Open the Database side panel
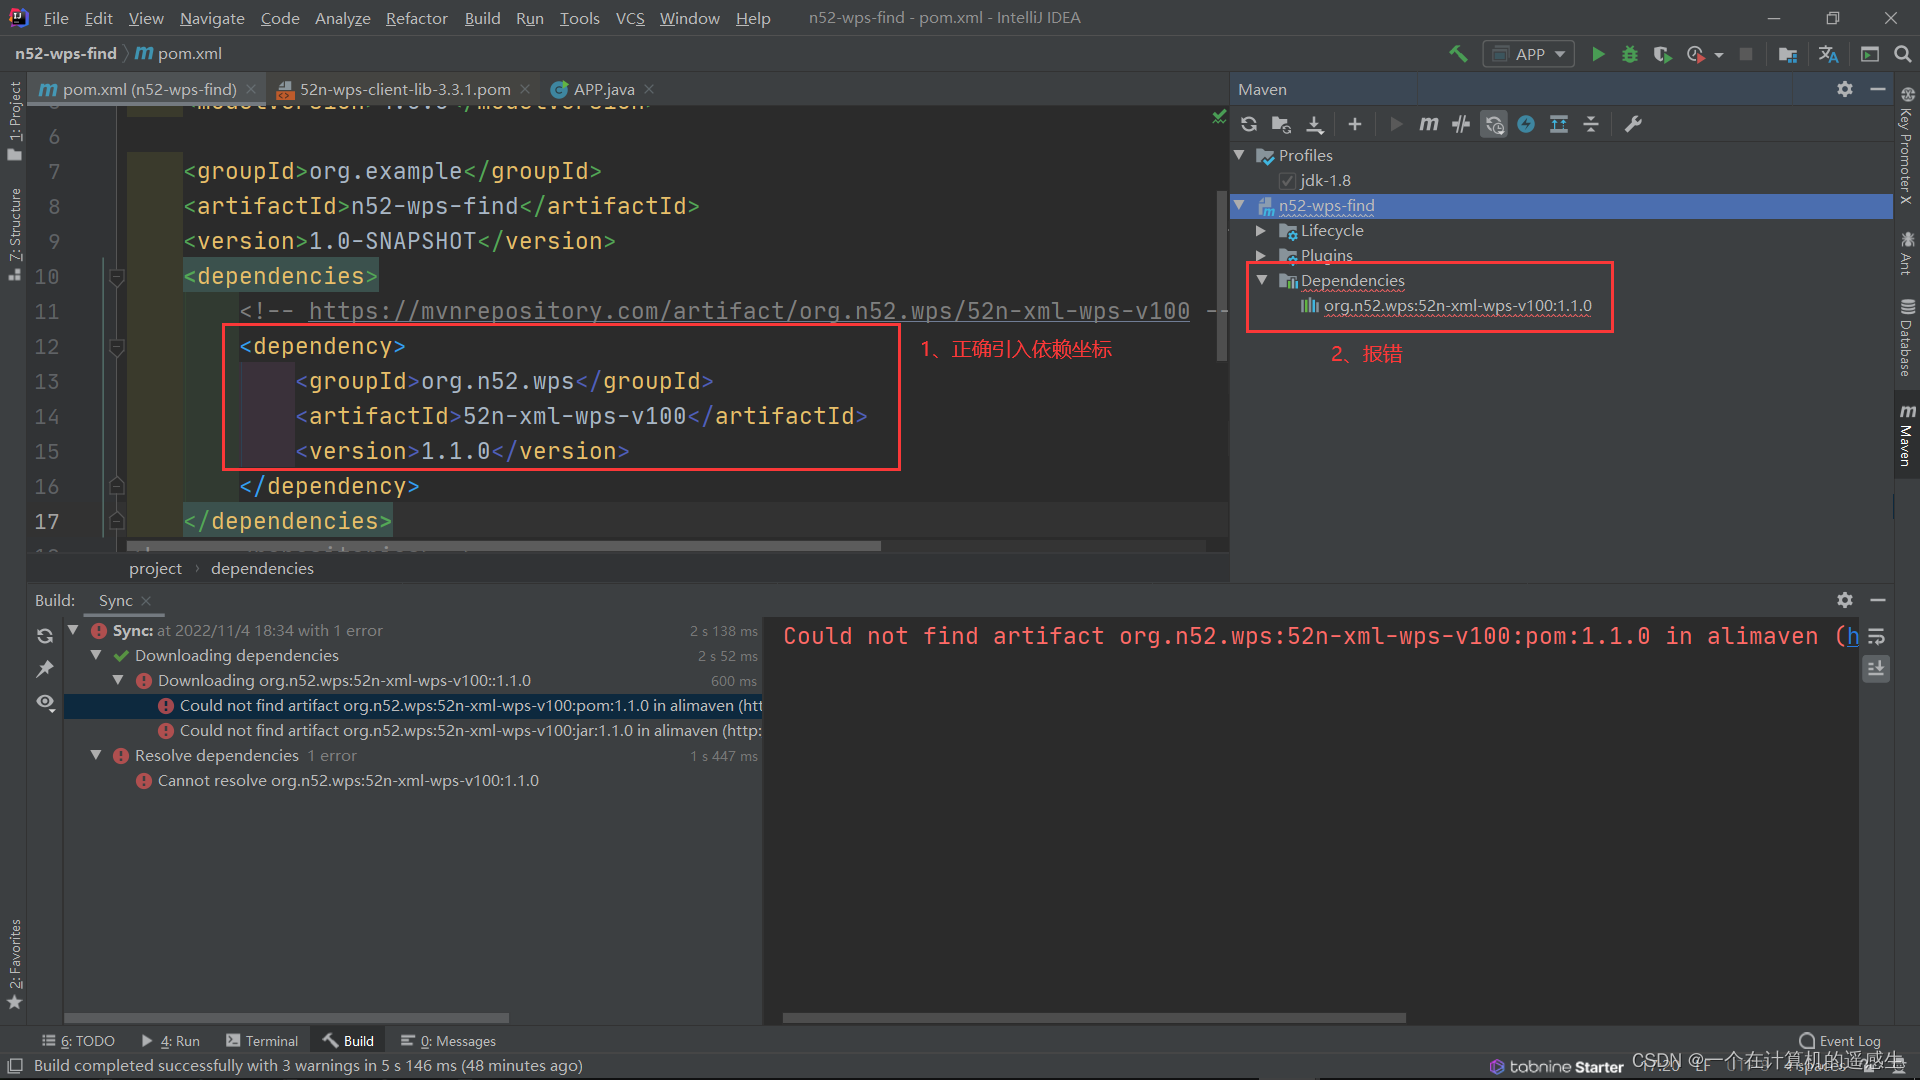 pyautogui.click(x=1907, y=337)
